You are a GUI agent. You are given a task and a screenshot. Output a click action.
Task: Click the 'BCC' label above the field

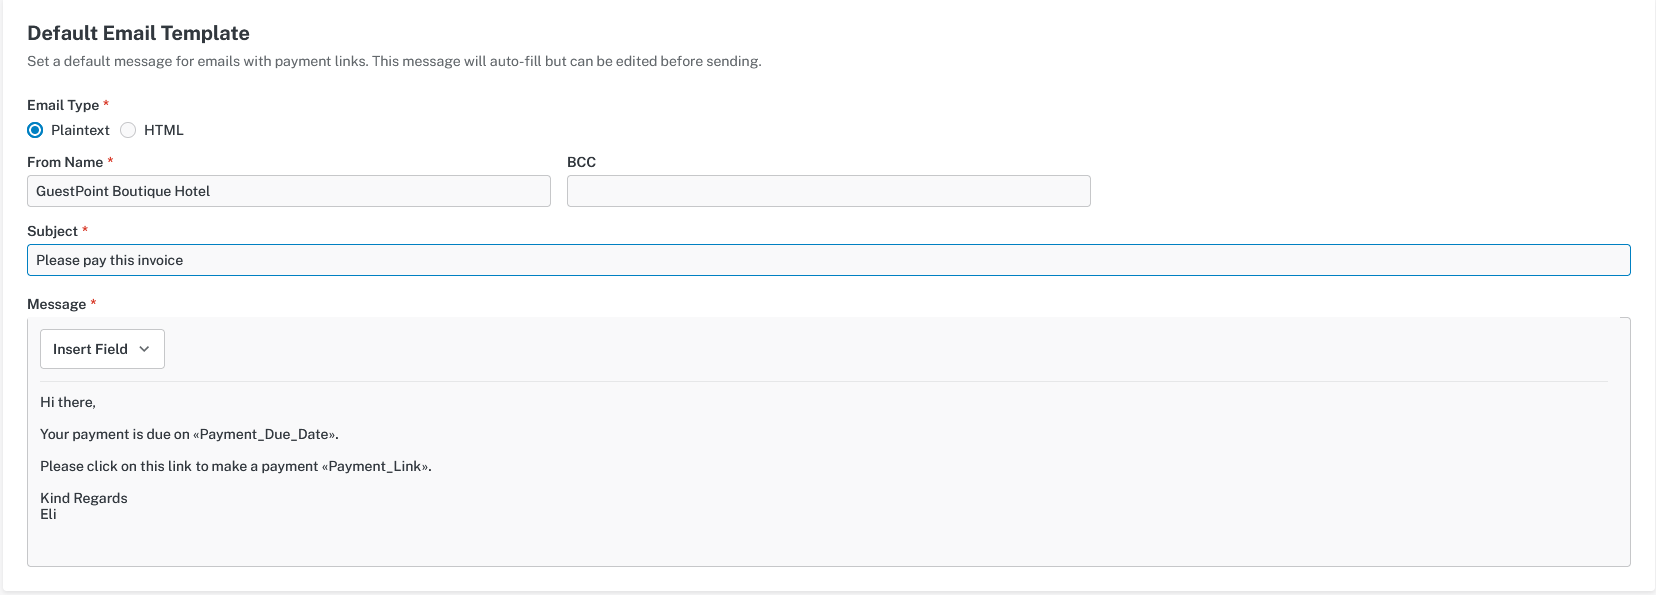(581, 162)
